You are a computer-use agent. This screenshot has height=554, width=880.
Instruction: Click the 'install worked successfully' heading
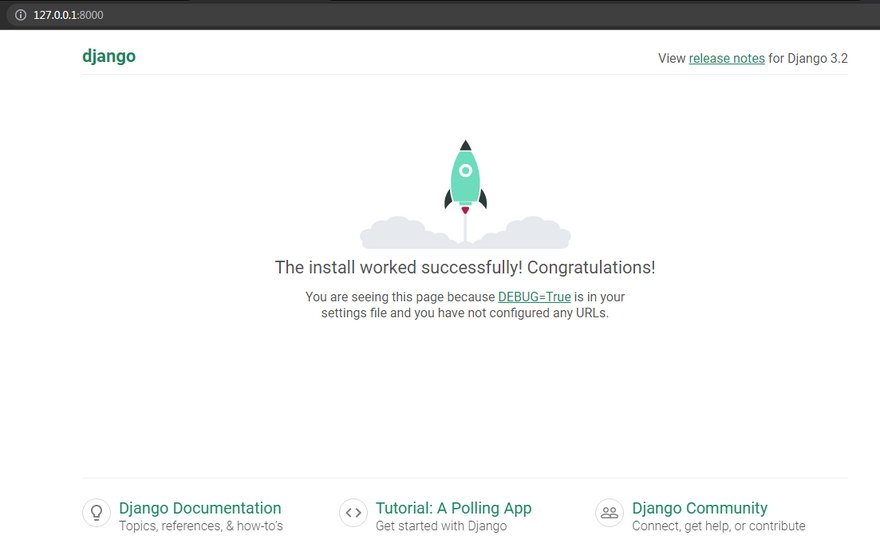click(465, 268)
